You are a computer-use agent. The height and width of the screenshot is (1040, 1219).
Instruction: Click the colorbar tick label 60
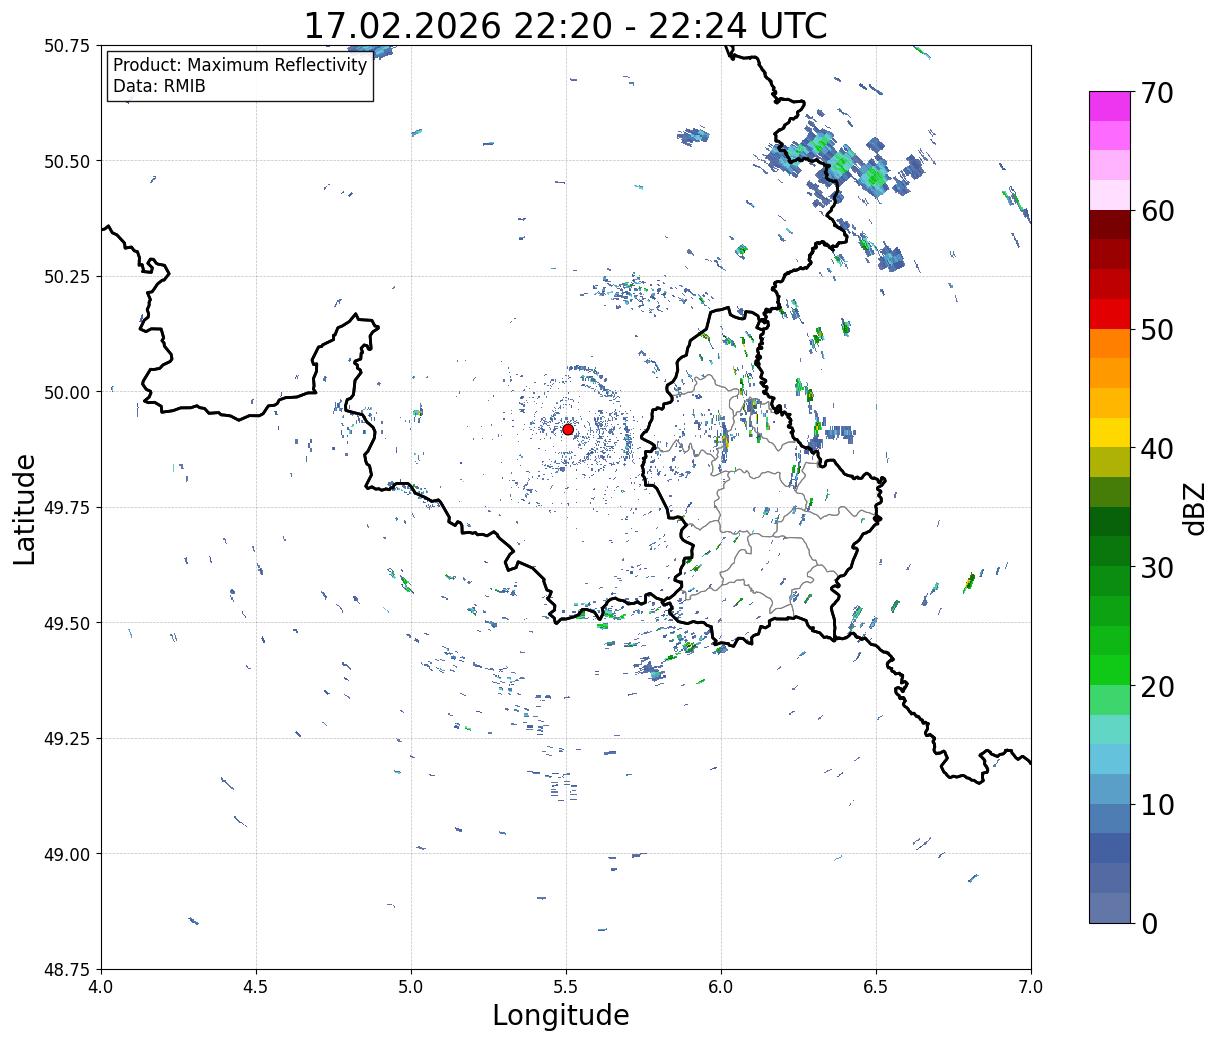coord(1157,211)
